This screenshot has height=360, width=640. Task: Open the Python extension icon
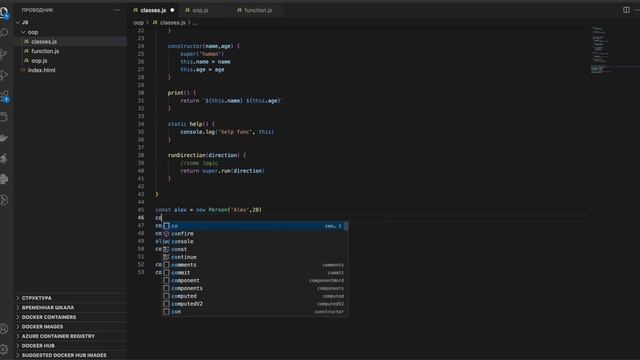[4, 179]
